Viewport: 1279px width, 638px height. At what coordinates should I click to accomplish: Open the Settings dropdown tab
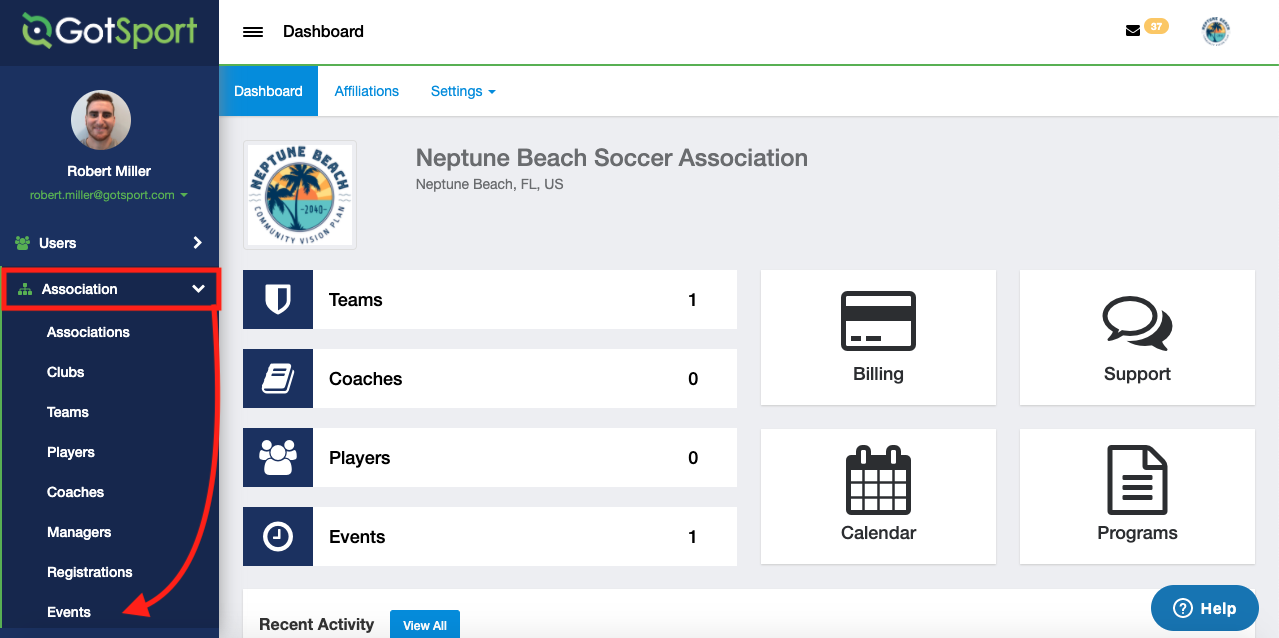pyautogui.click(x=463, y=91)
